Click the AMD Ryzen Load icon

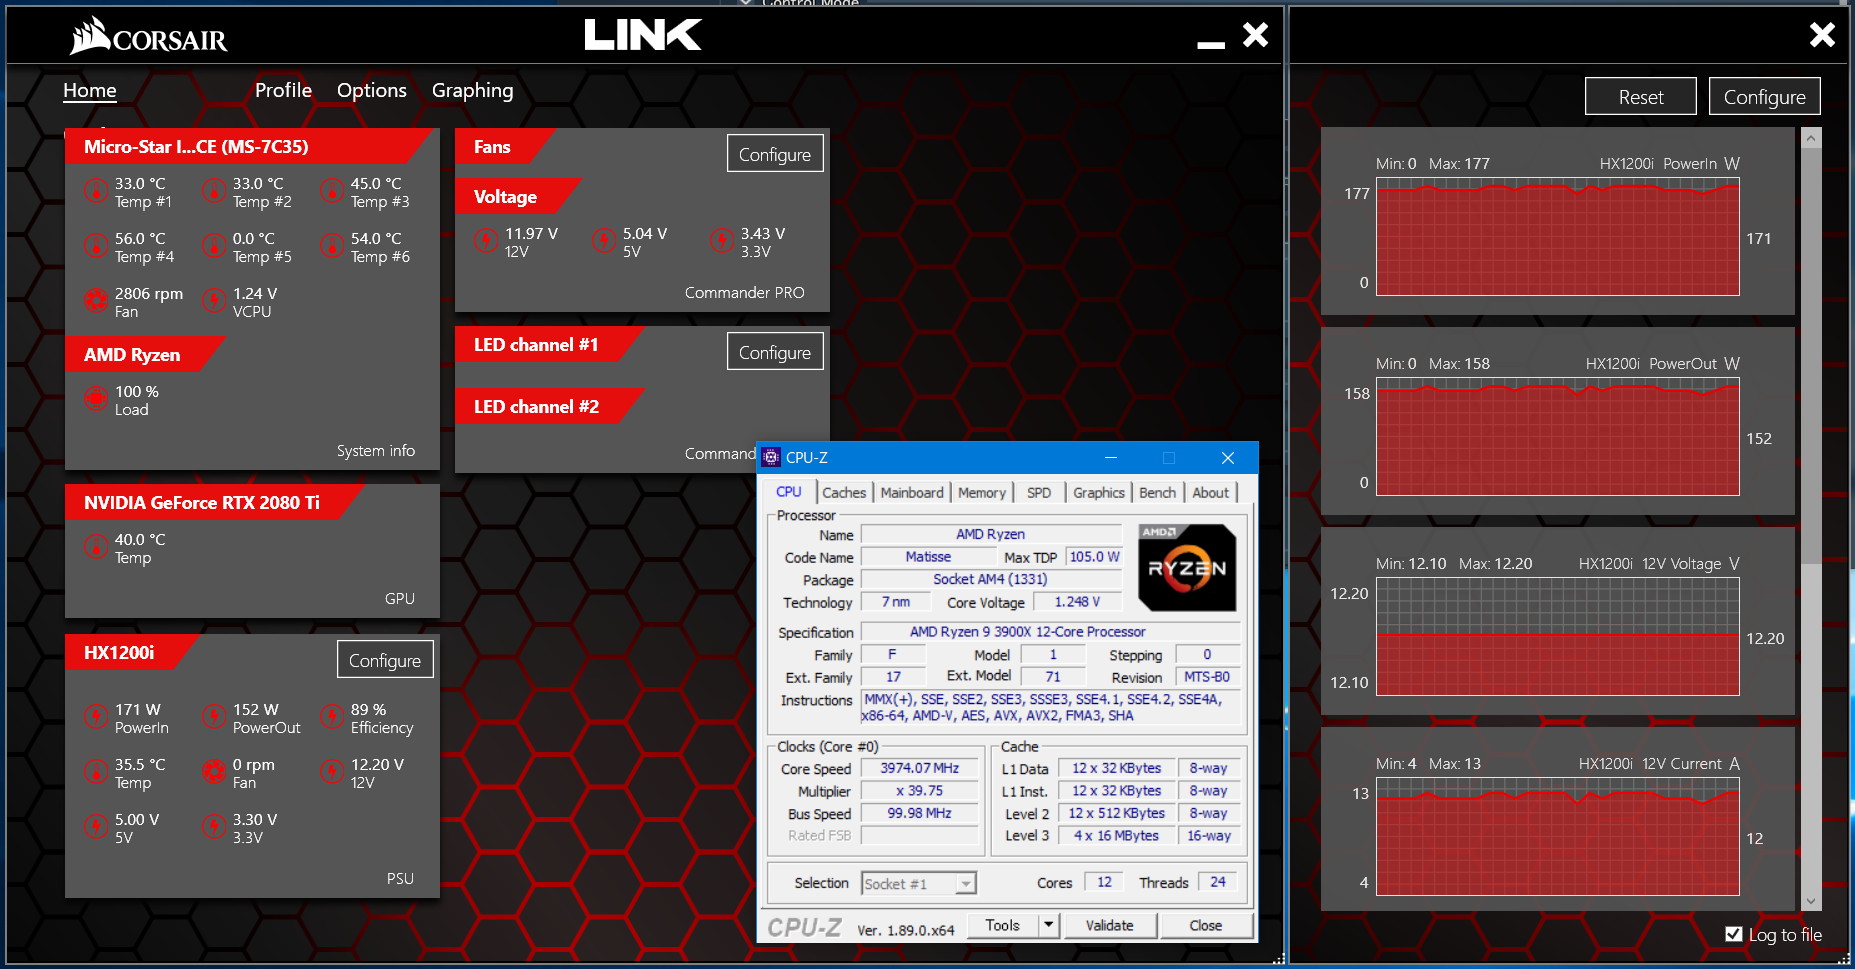[96, 399]
